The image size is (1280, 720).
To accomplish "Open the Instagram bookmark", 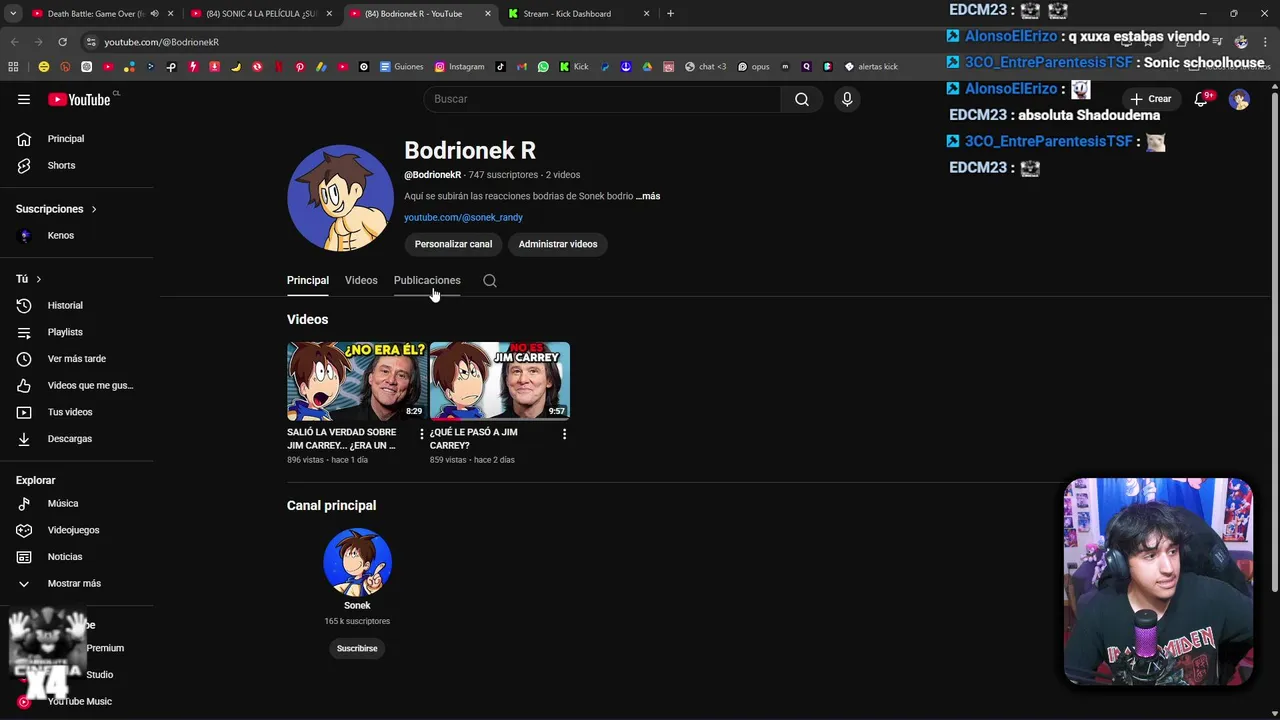I will [x=460, y=67].
